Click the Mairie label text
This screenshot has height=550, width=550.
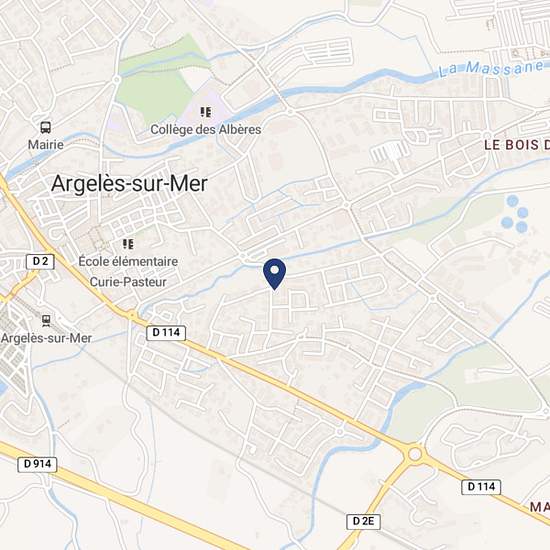tap(46, 145)
